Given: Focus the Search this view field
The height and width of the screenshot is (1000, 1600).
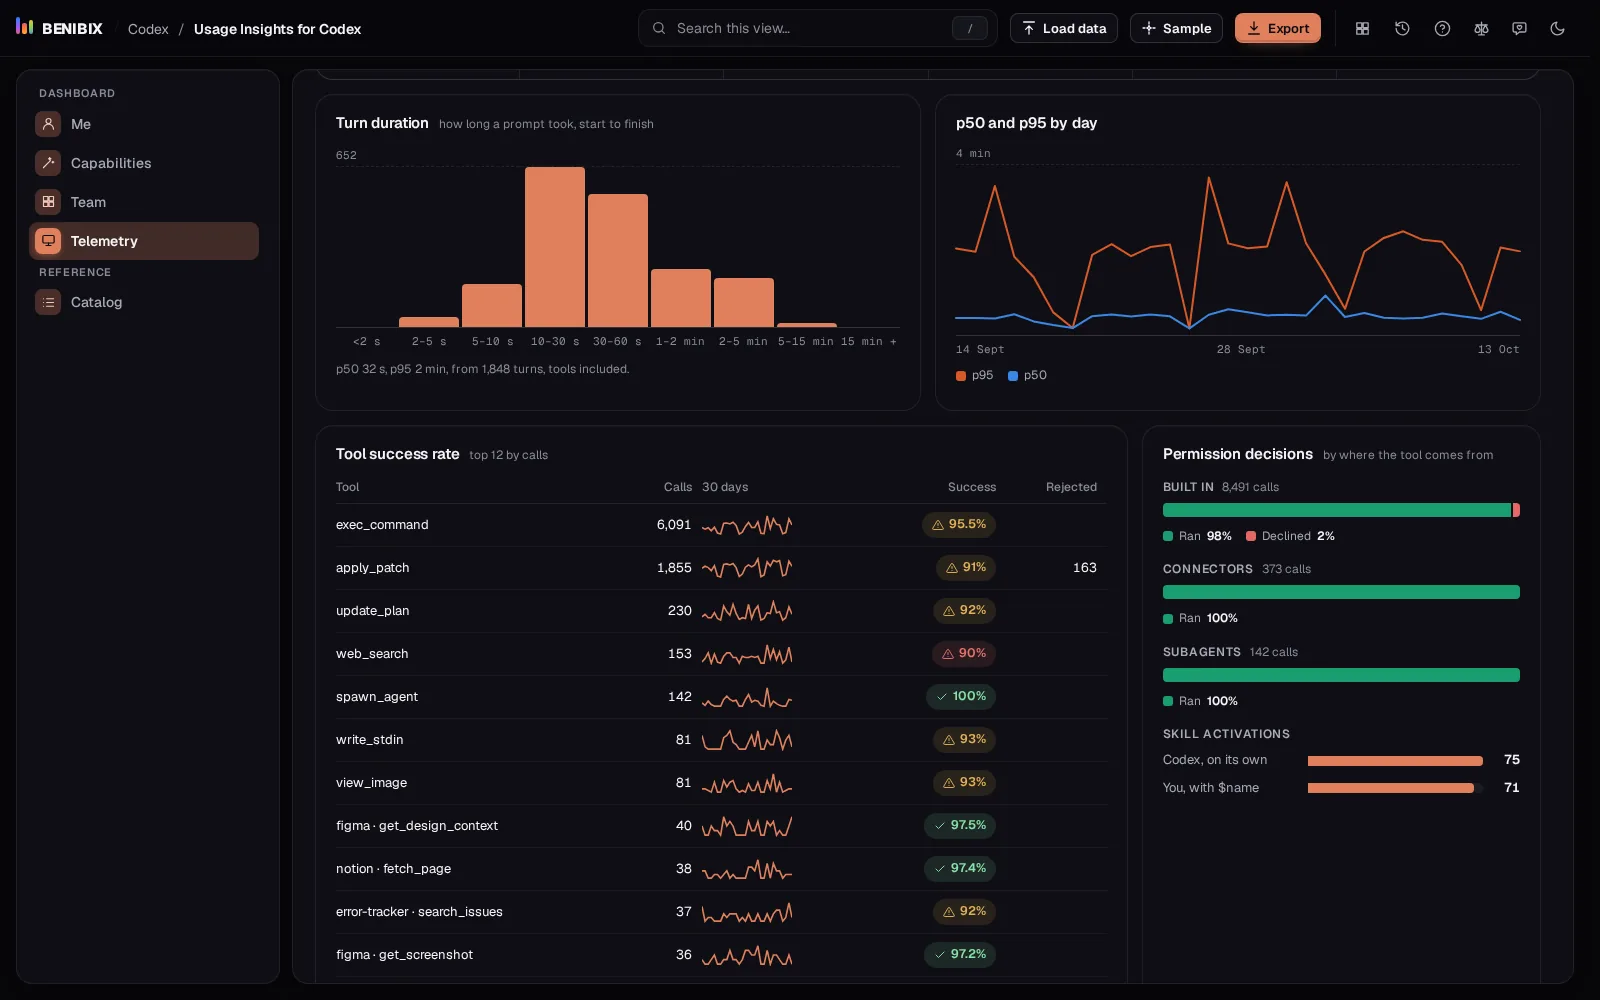Looking at the screenshot, I should (x=818, y=28).
